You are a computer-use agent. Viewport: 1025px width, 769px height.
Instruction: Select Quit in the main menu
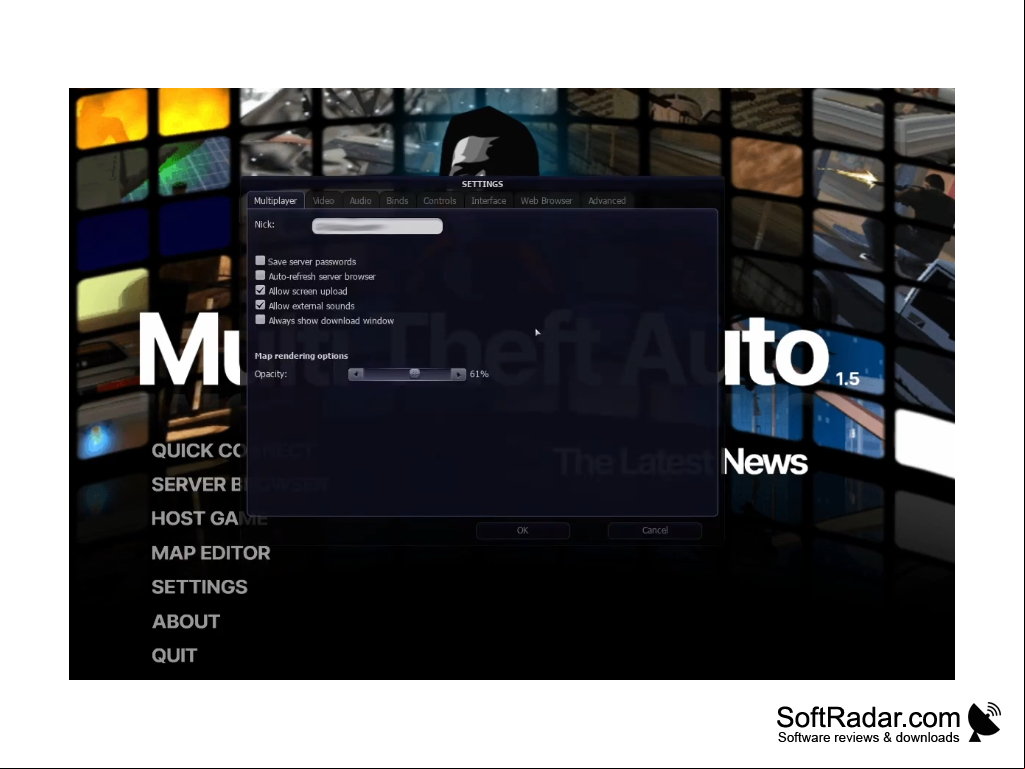174,655
